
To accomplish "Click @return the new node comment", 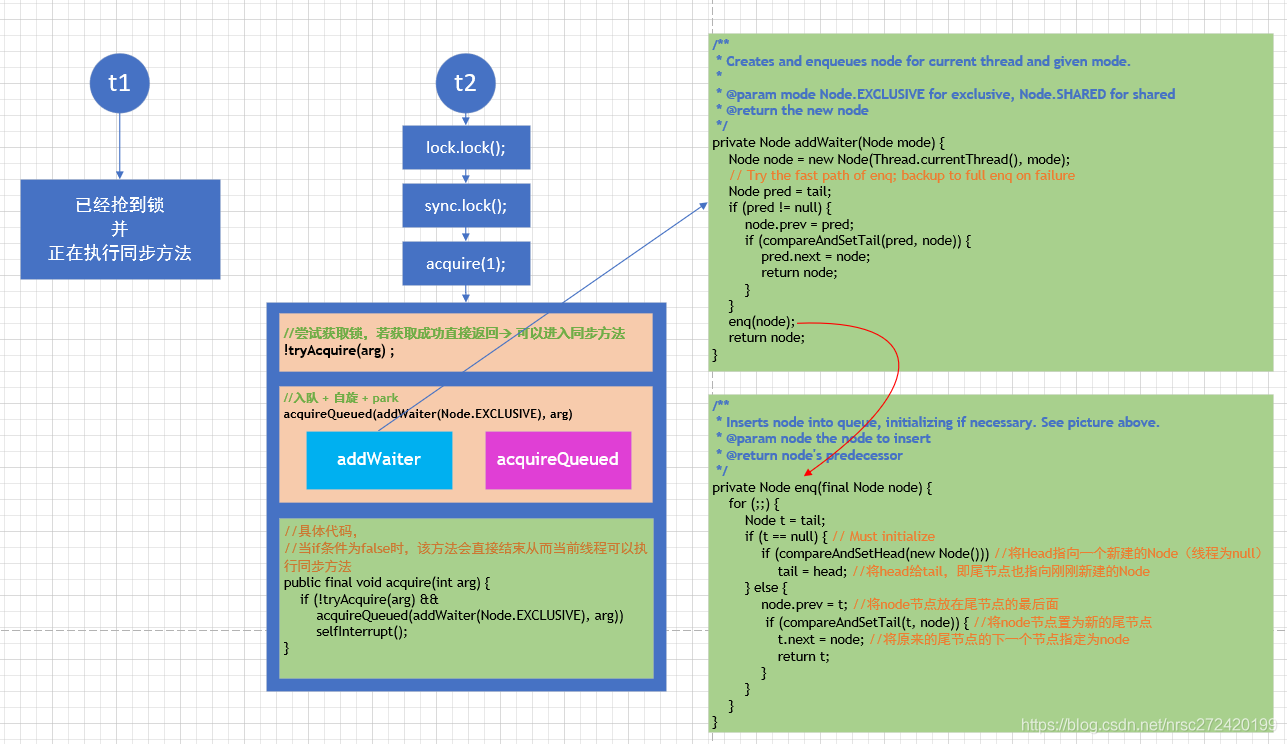I will (792, 110).
